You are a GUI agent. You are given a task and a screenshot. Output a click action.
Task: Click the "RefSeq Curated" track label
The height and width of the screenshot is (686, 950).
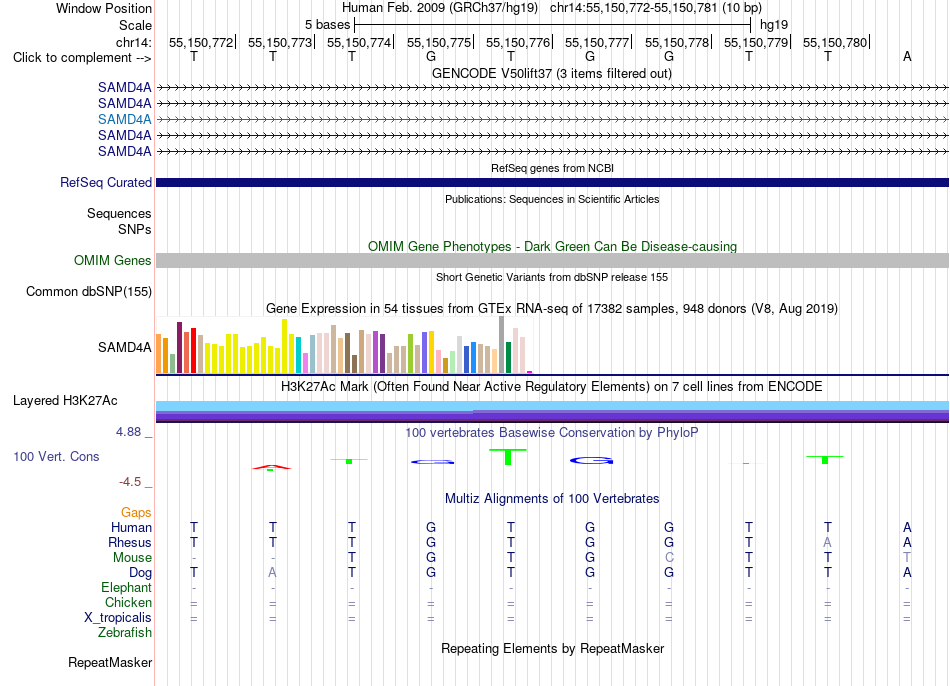click(105, 182)
